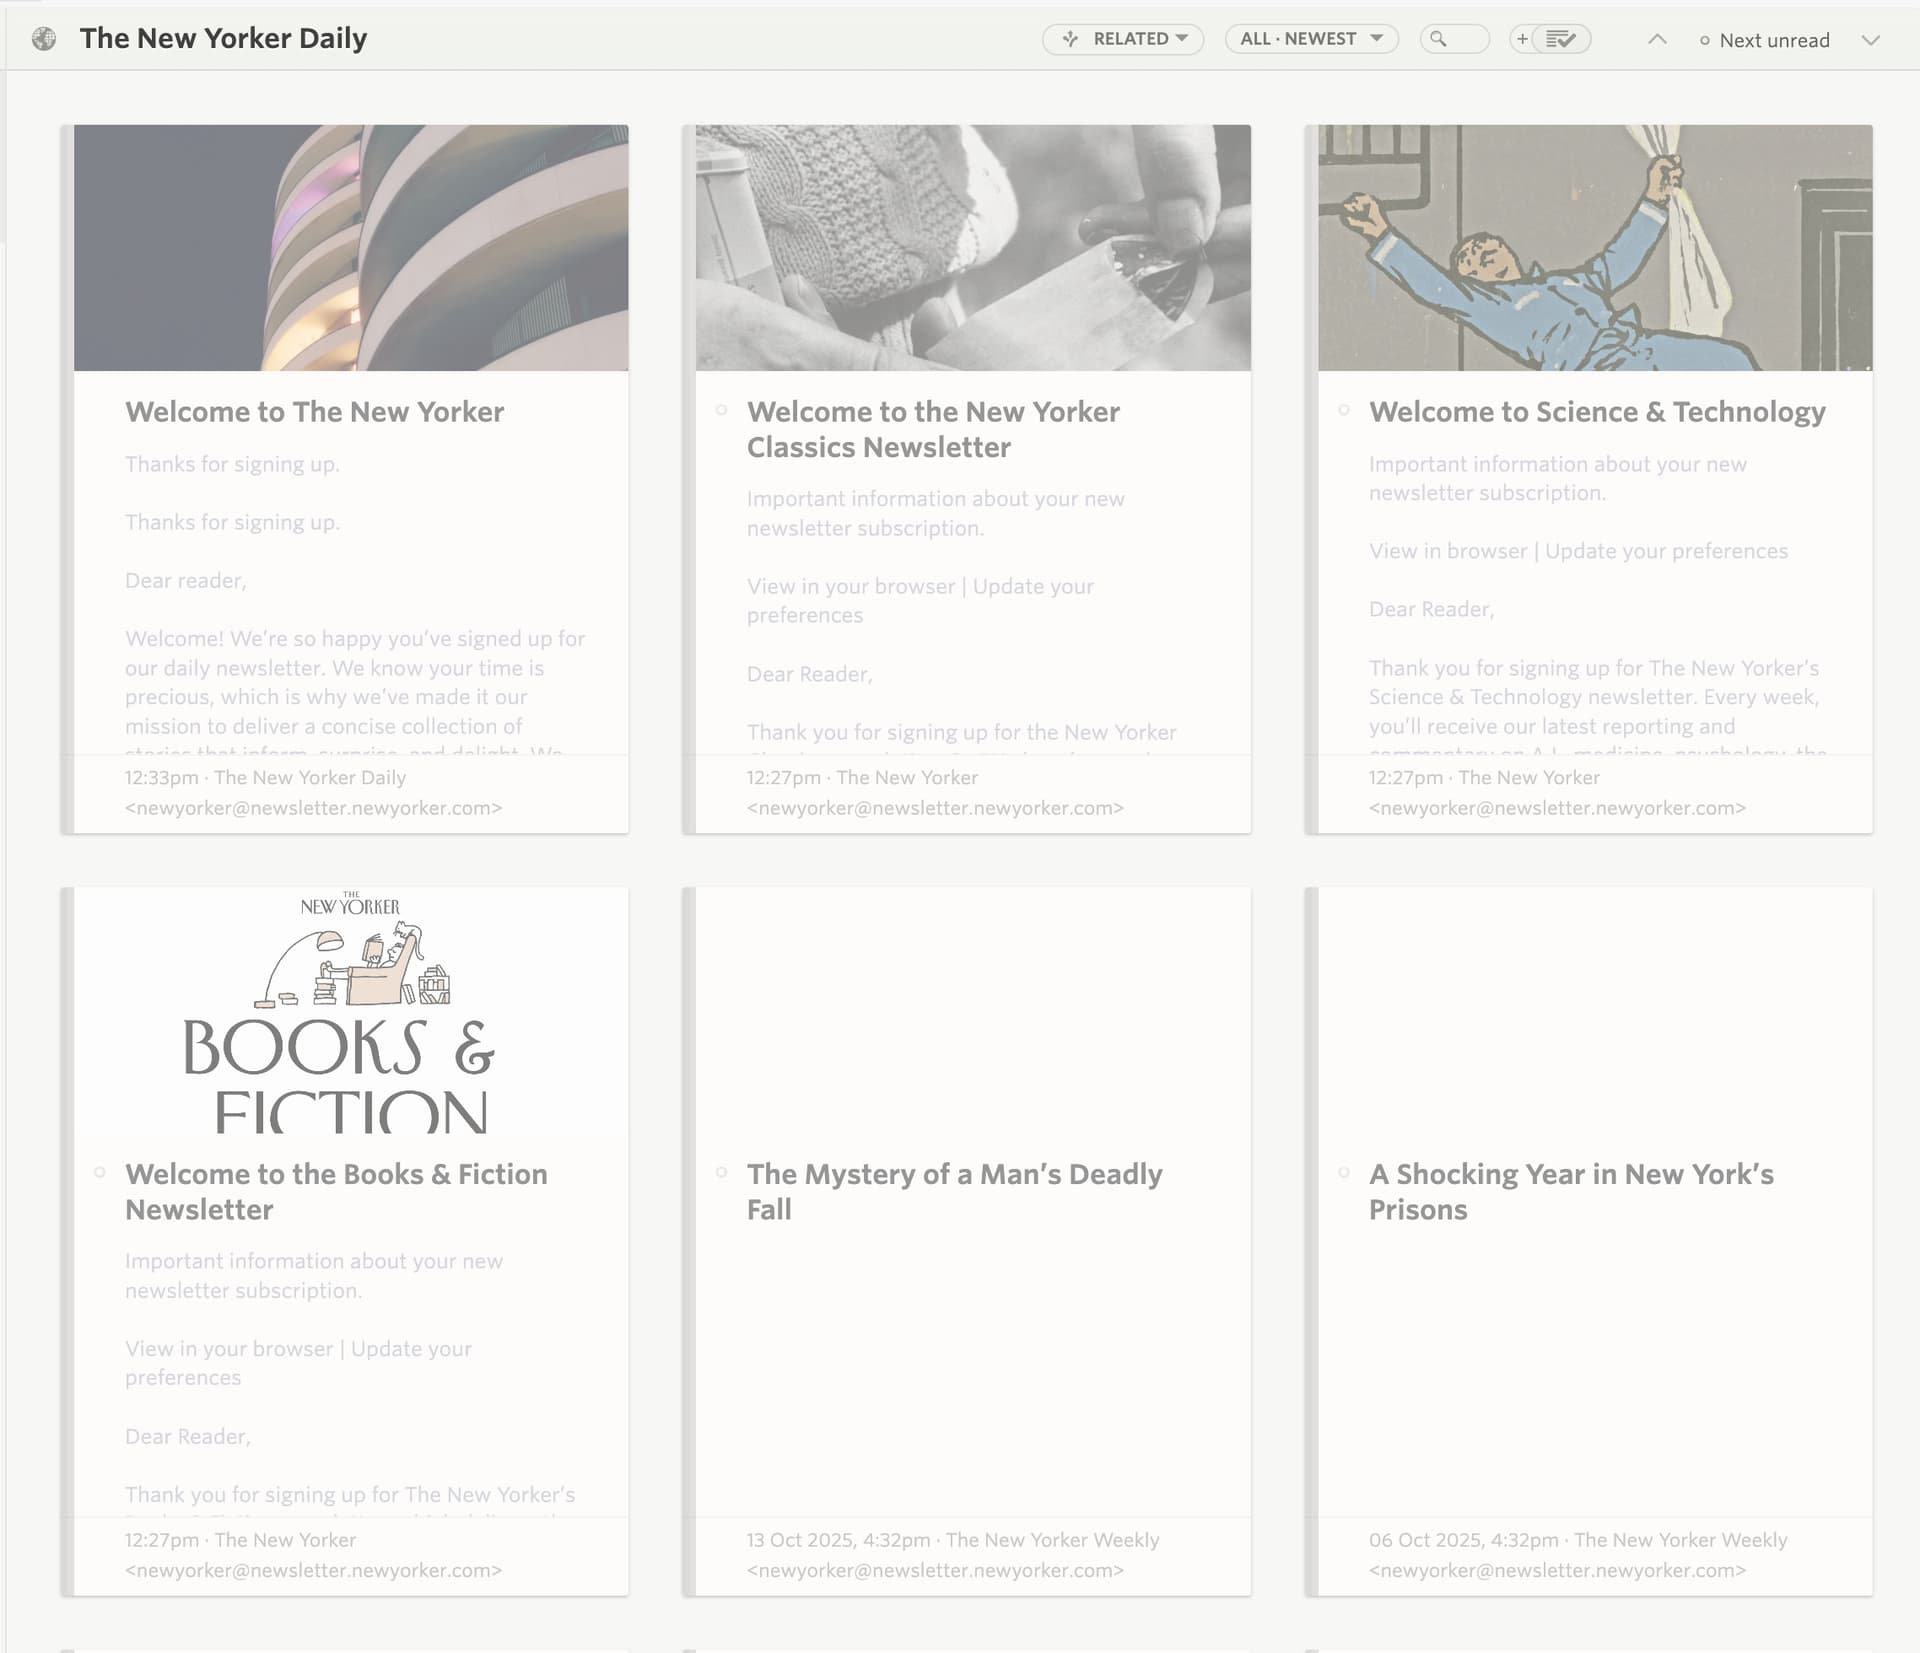Viewport: 1920px width, 1653px height.
Task: Go to previous story with up chevron
Action: (1657, 39)
